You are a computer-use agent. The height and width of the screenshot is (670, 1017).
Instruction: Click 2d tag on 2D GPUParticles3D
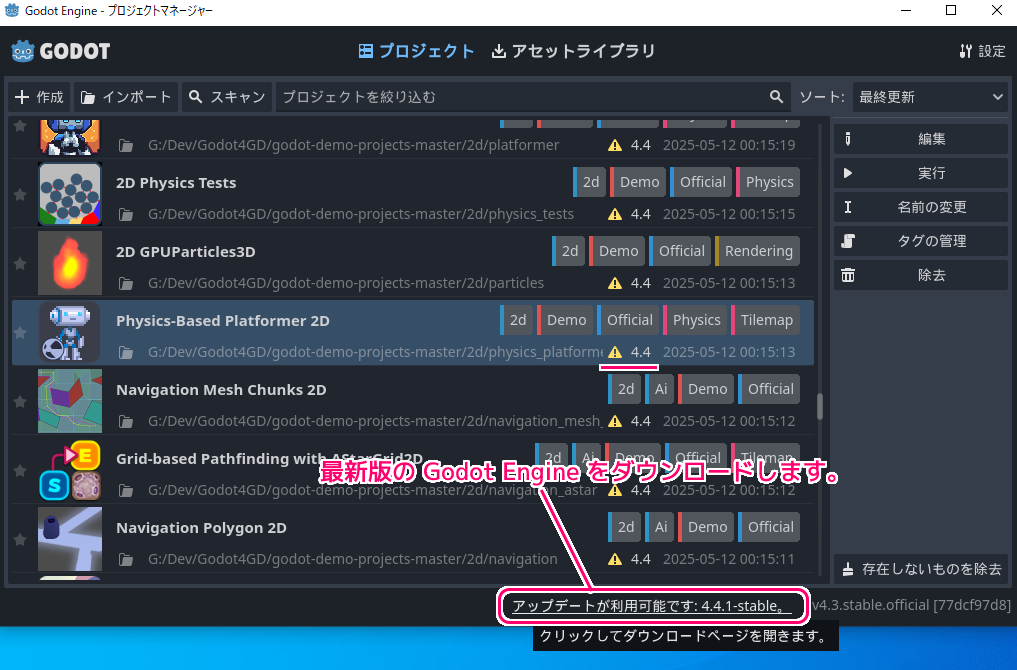click(569, 251)
